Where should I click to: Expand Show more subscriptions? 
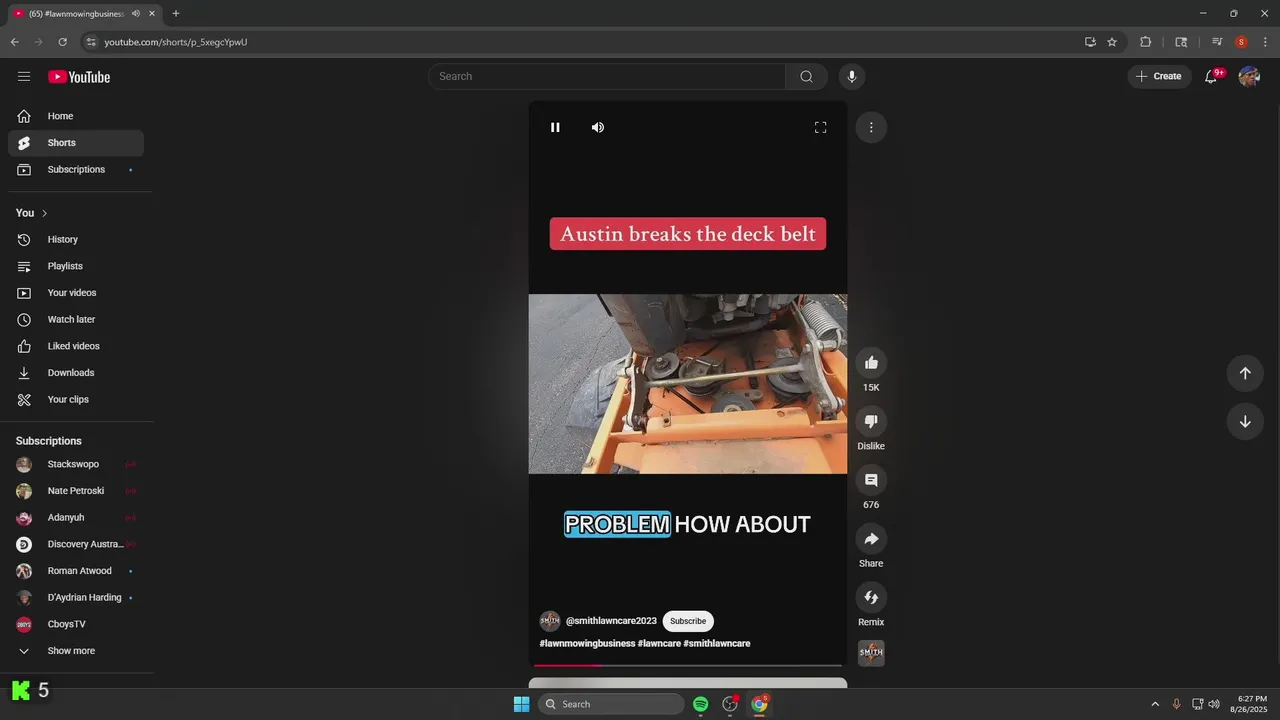76,651
